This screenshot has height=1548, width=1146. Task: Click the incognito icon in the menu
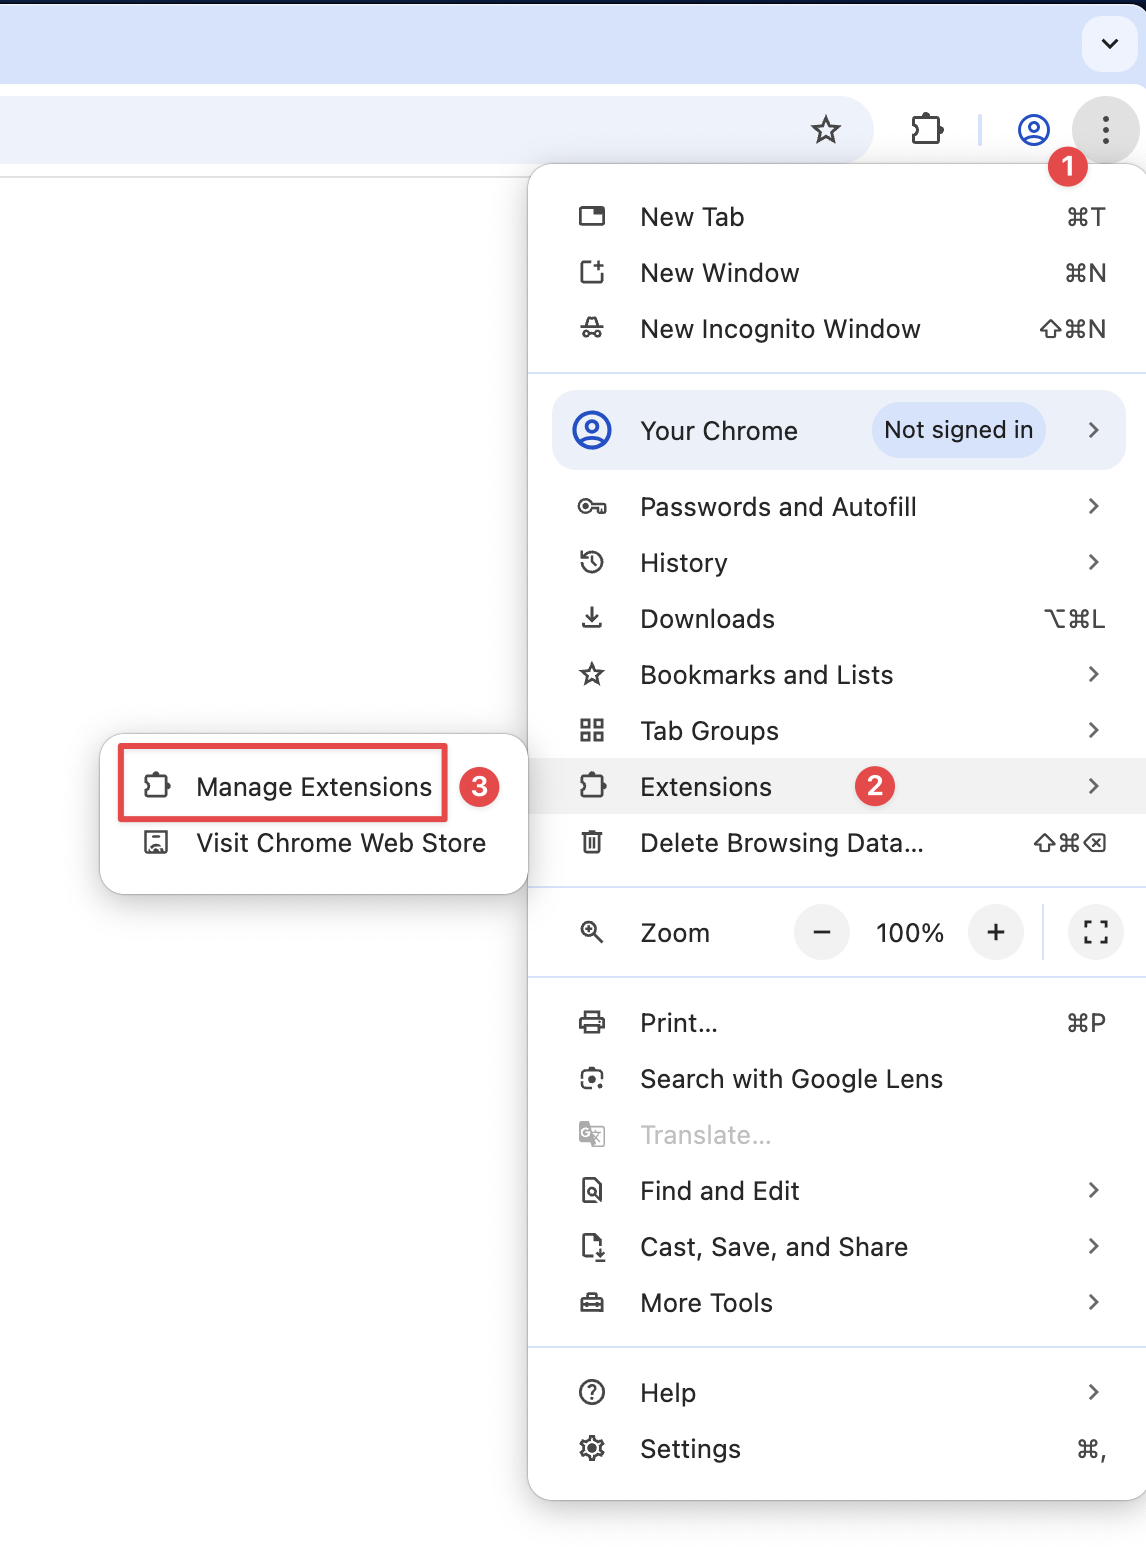point(592,329)
